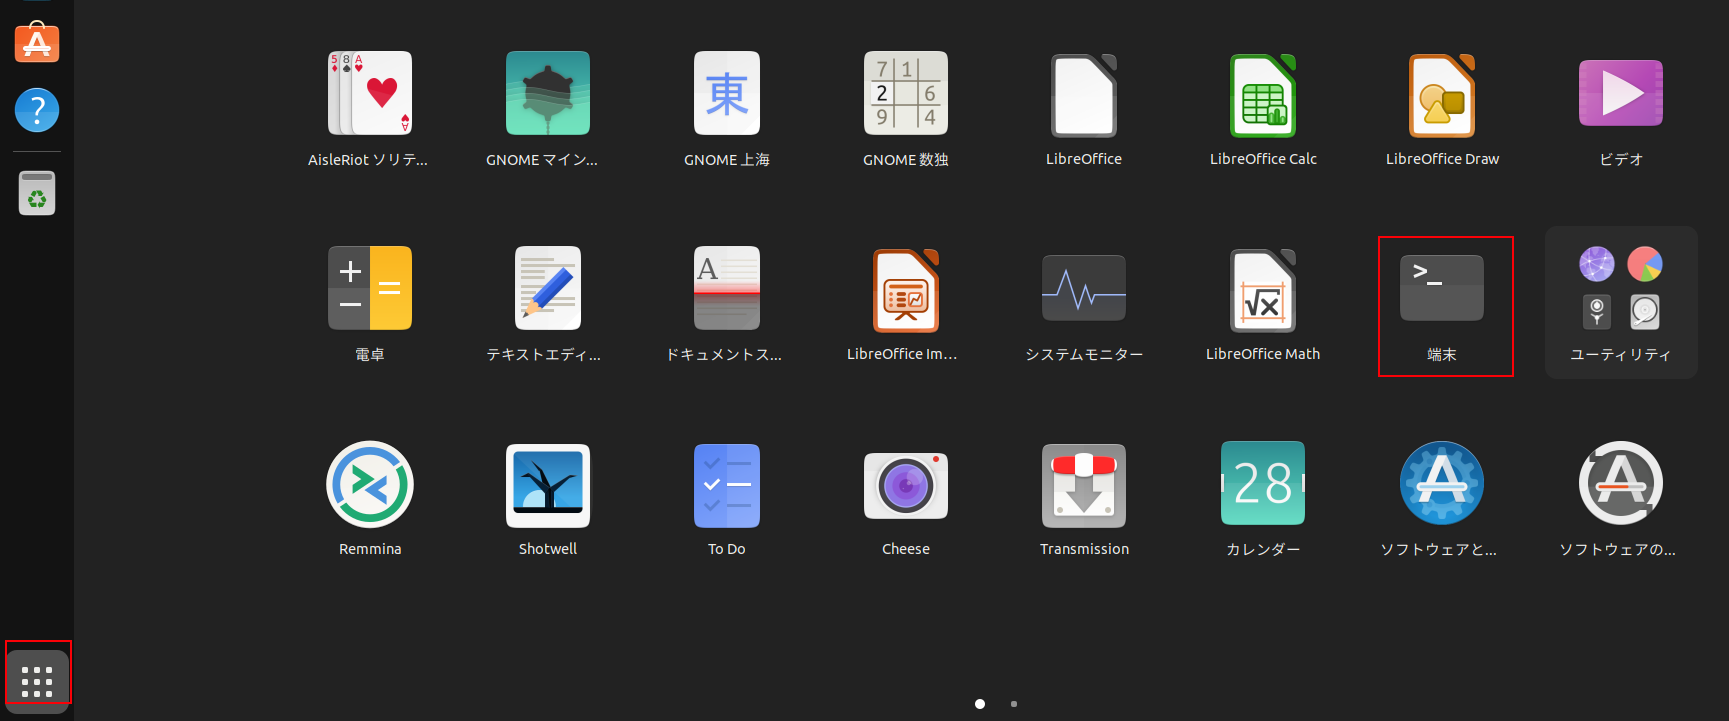Open the Terminal (端末) app
This screenshot has height=721, width=1729.
point(1442,288)
